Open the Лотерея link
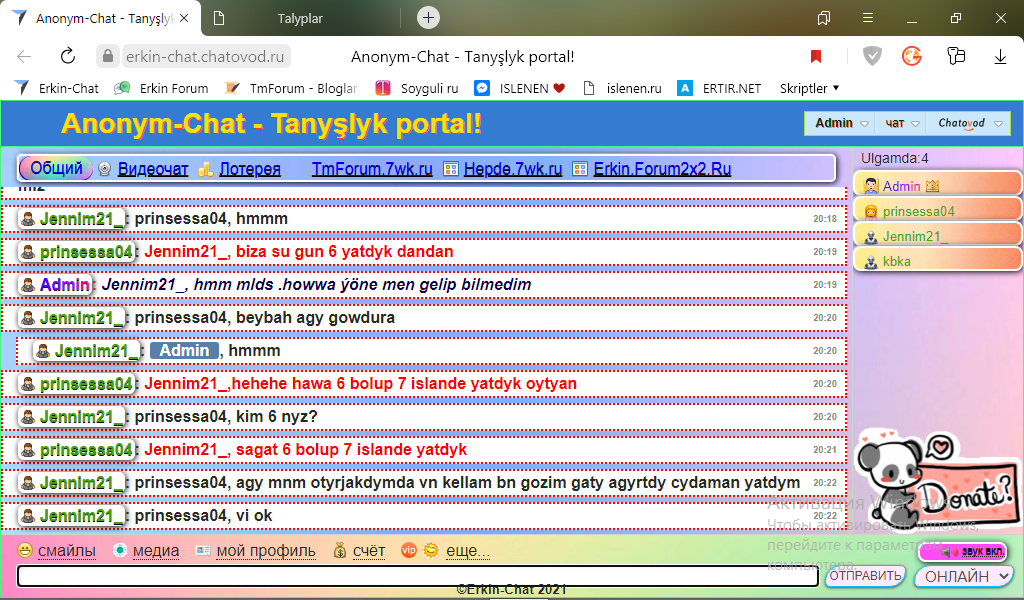The image size is (1024, 600). [x=249, y=170]
